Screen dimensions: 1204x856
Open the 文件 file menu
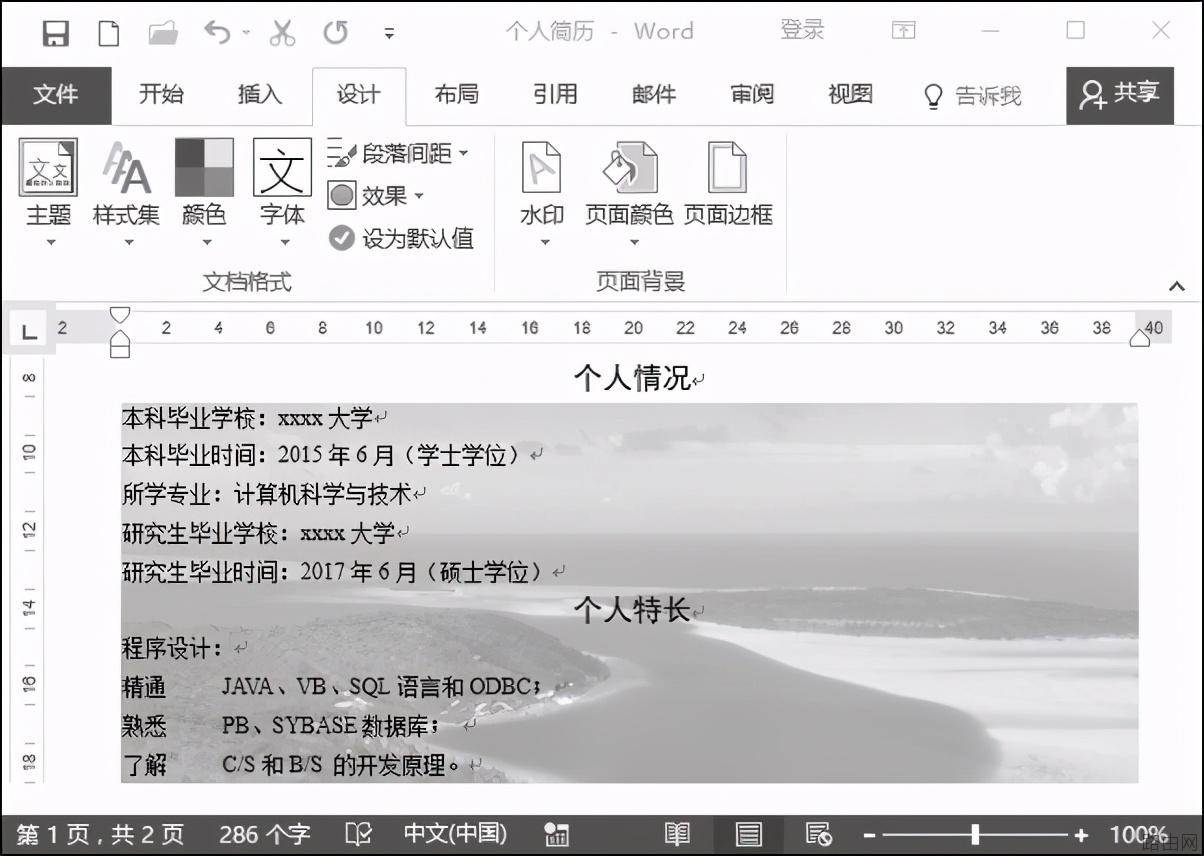(55, 95)
